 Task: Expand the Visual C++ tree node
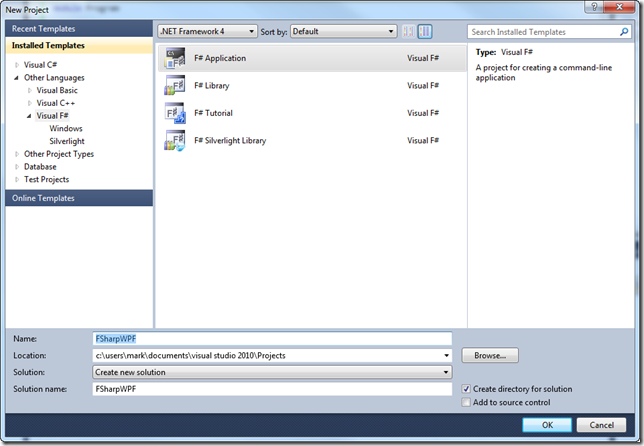pyautogui.click(x=30, y=103)
